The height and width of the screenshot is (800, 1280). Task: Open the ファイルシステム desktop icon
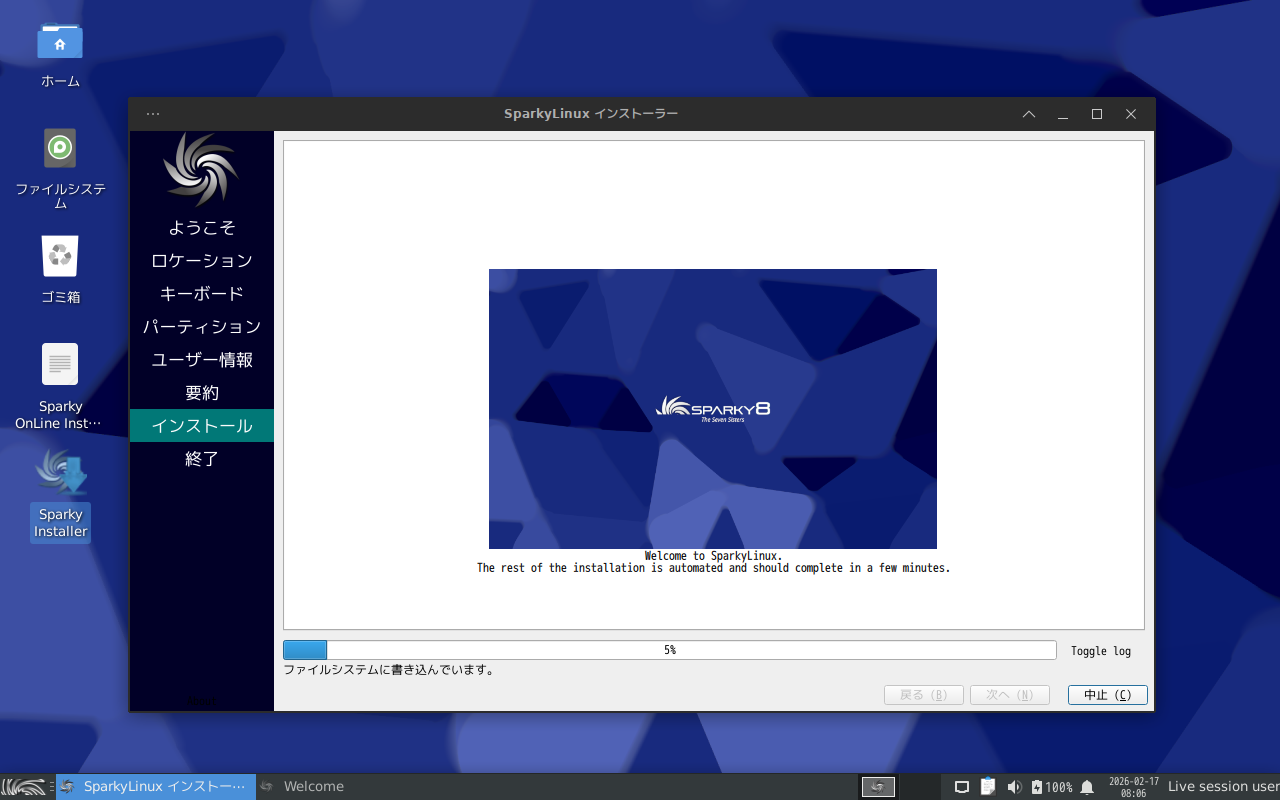[60, 149]
